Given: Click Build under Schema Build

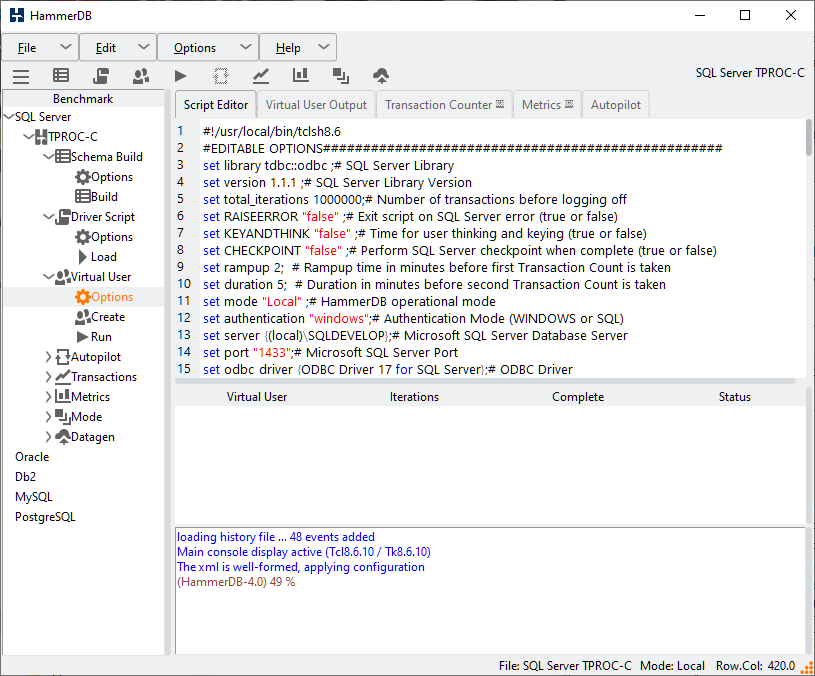Looking at the screenshot, I should click(x=104, y=196).
